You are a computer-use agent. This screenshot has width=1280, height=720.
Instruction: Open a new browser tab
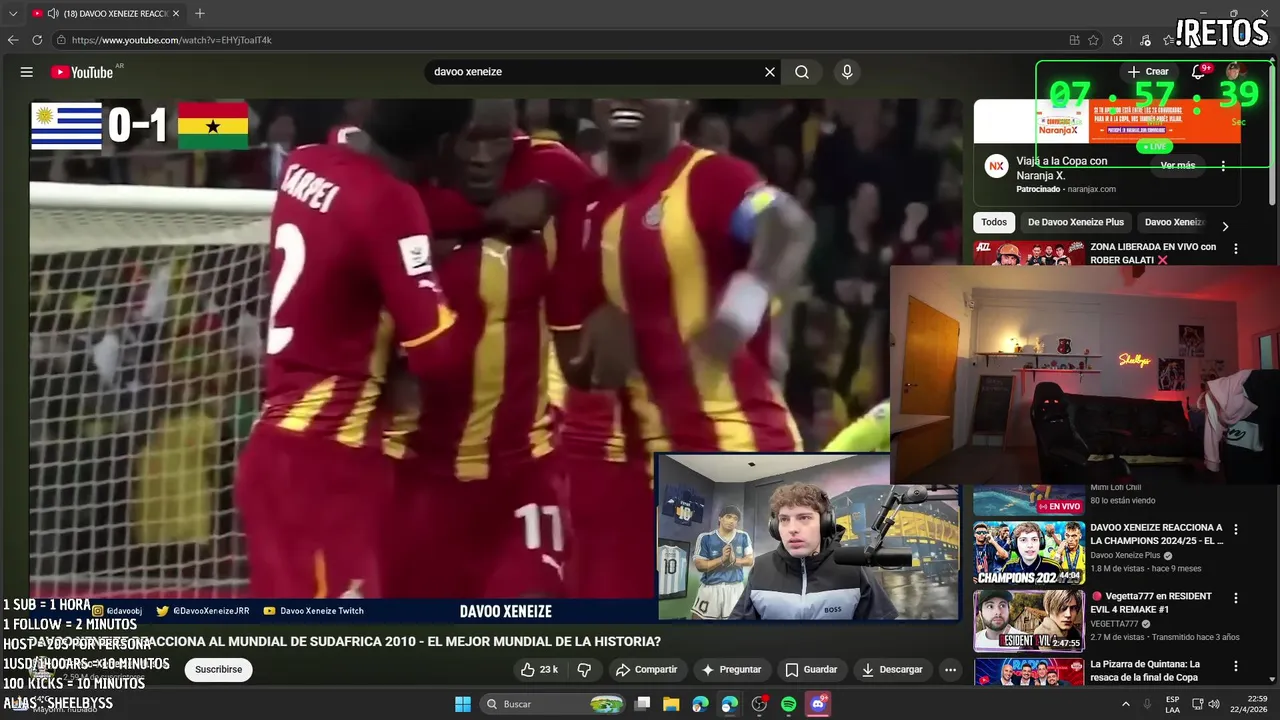point(200,13)
